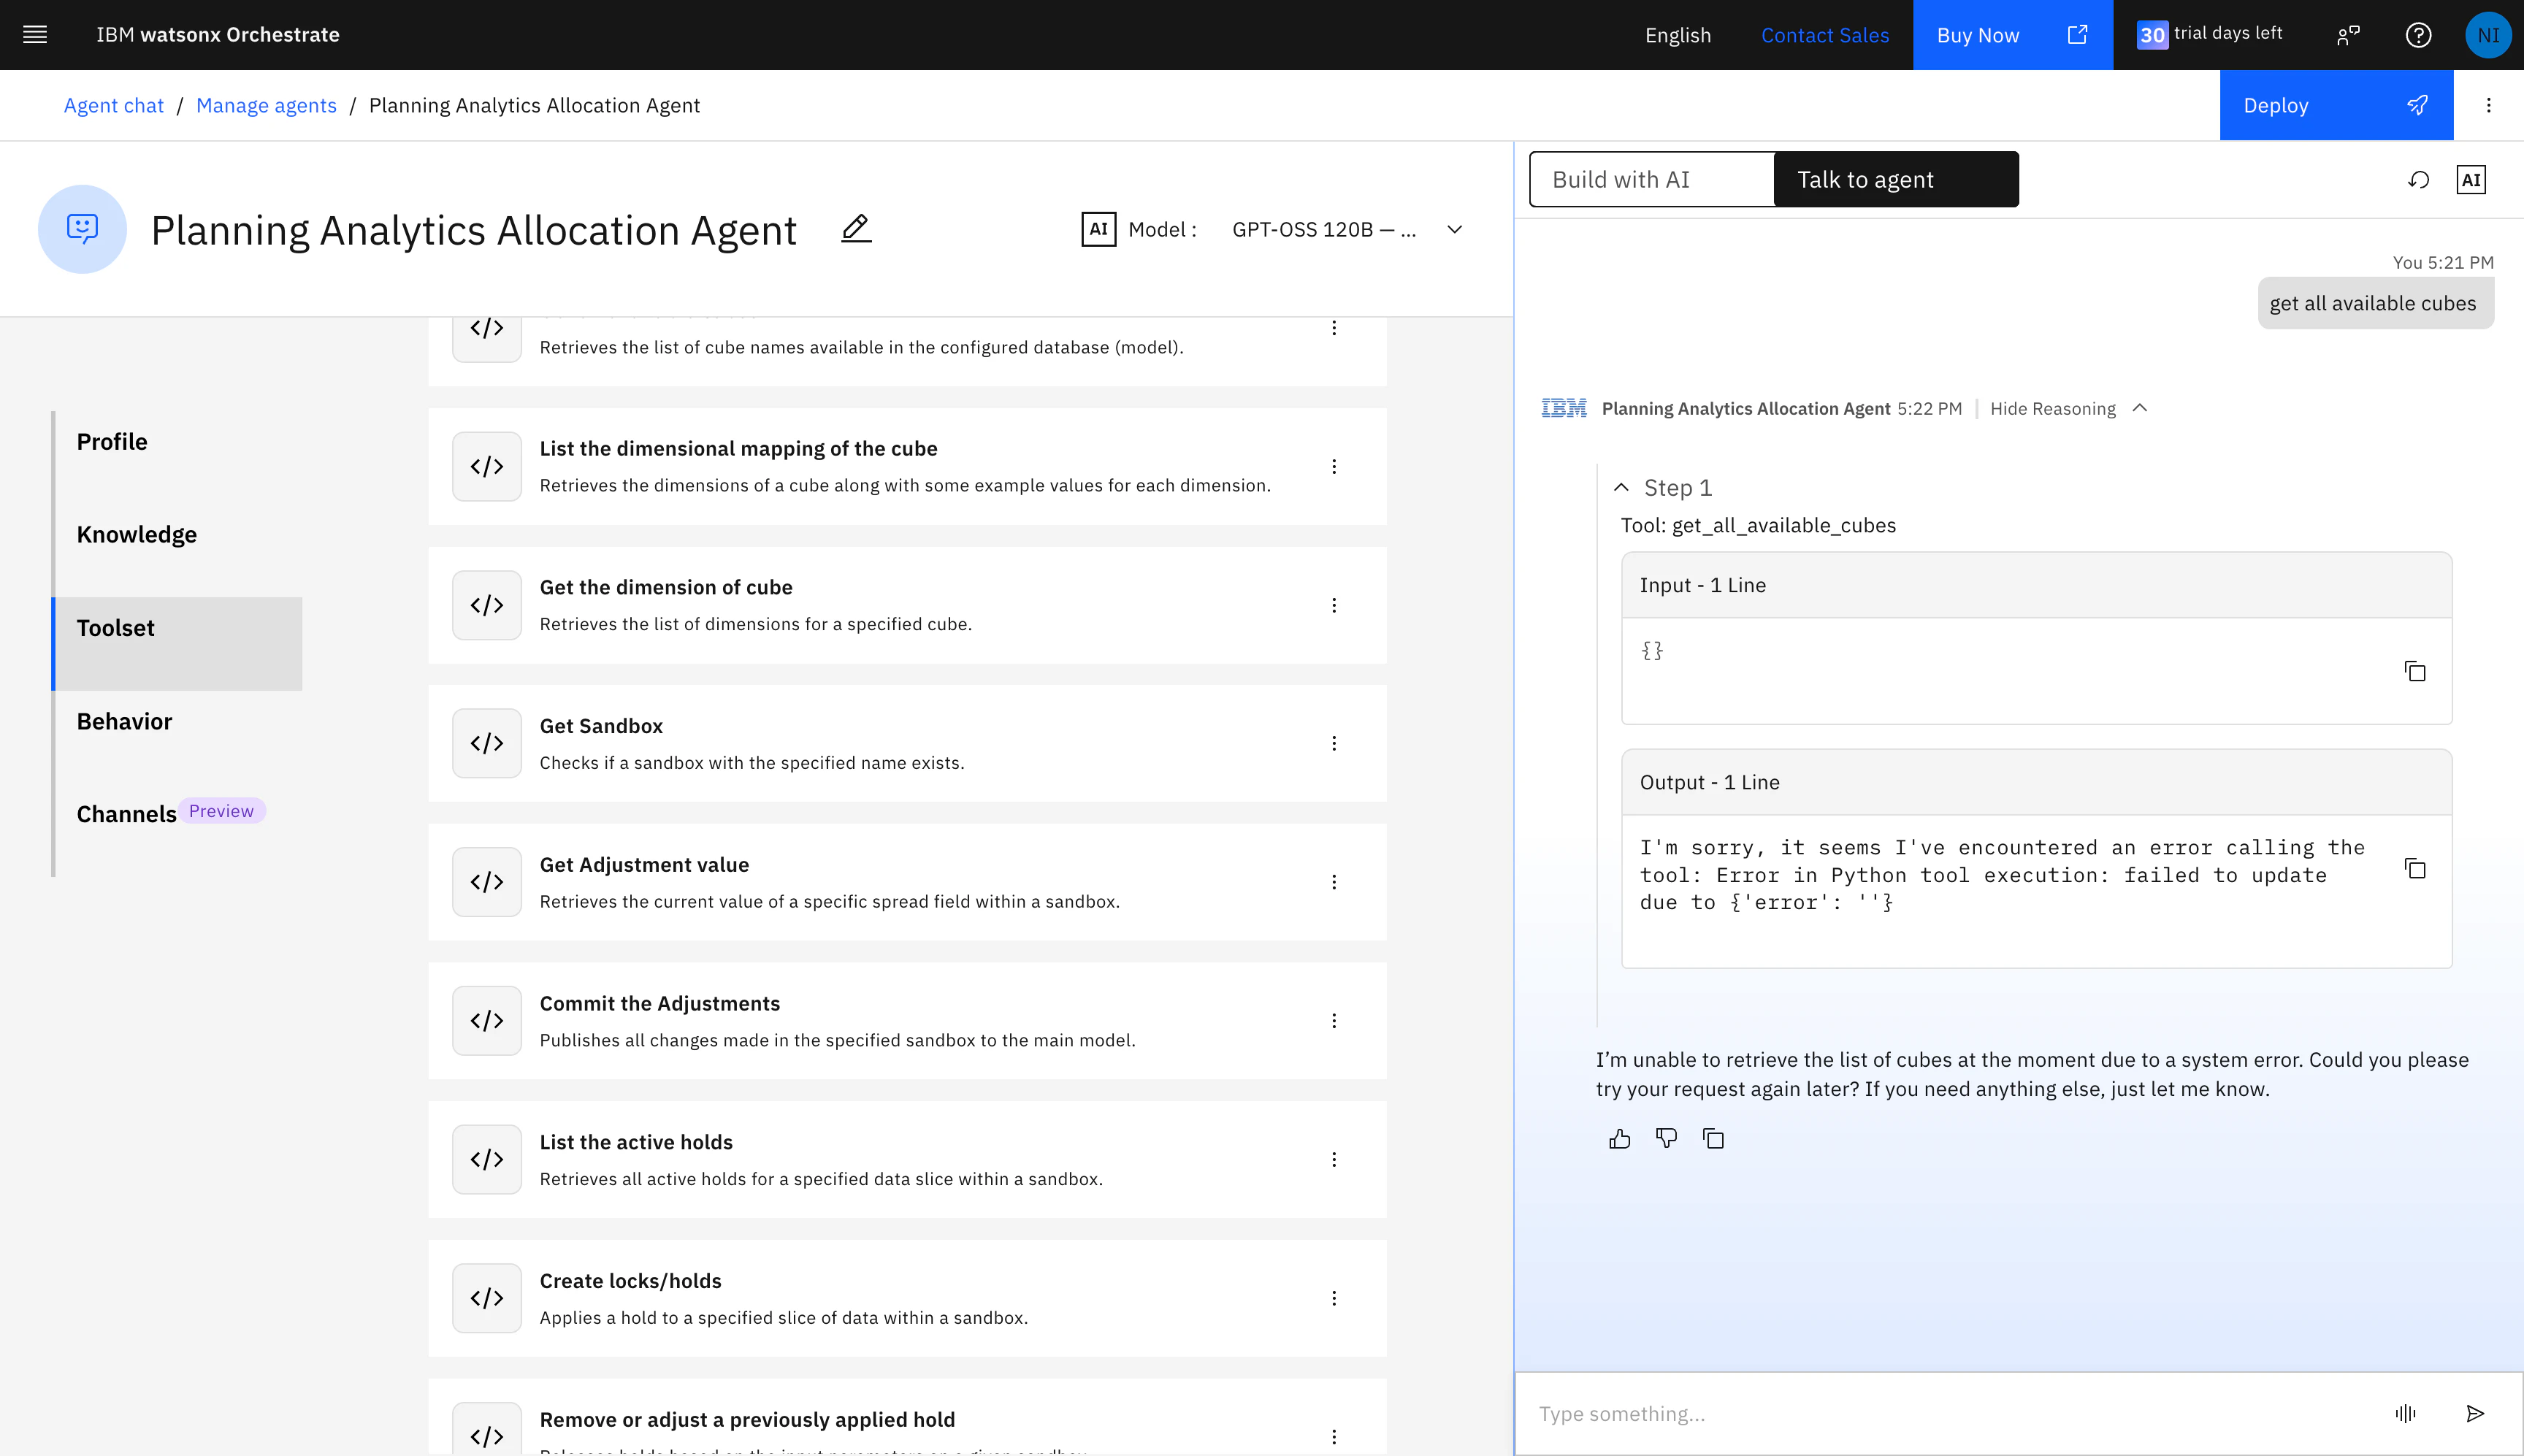Click the send message arrow icon
Viewport: 2524px width, 1456px height.
pyautogui.click(x=2475, y=1413)
